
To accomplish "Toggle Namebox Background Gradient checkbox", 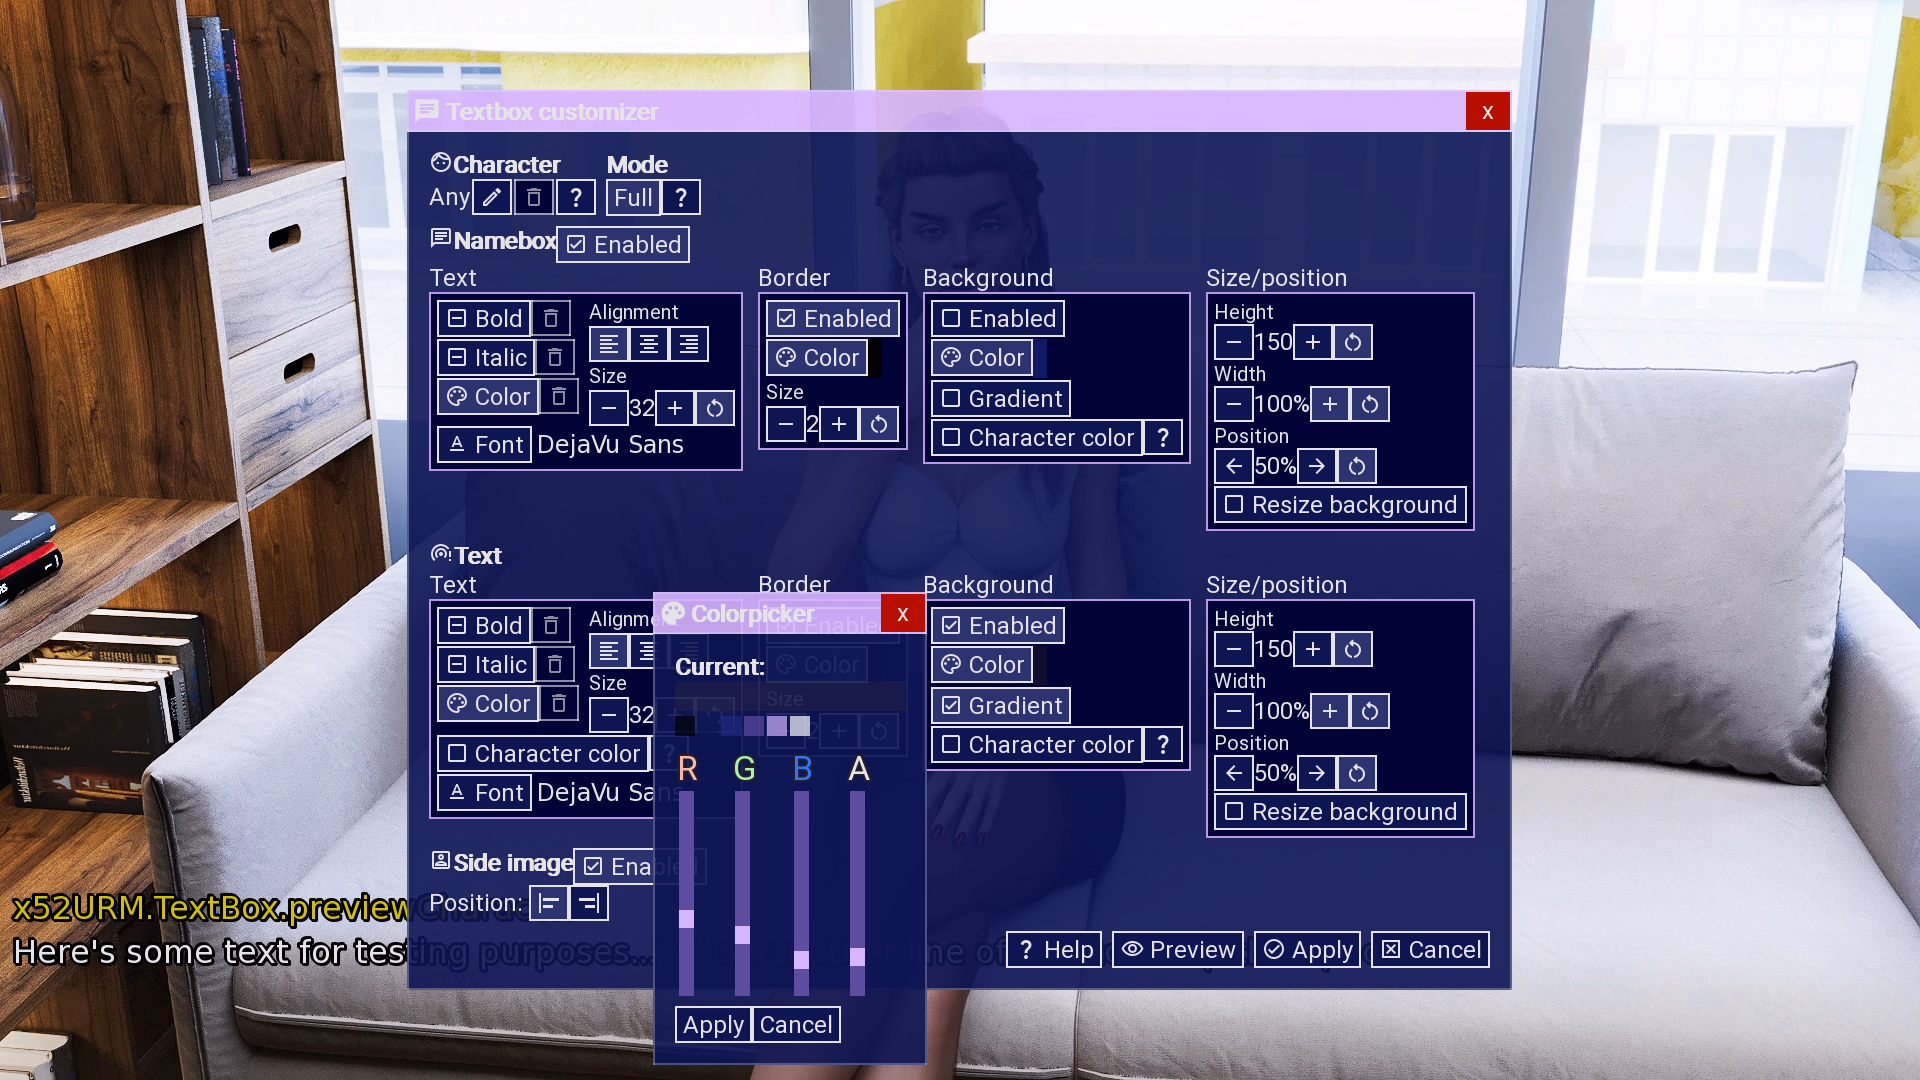I will 1001,399.
